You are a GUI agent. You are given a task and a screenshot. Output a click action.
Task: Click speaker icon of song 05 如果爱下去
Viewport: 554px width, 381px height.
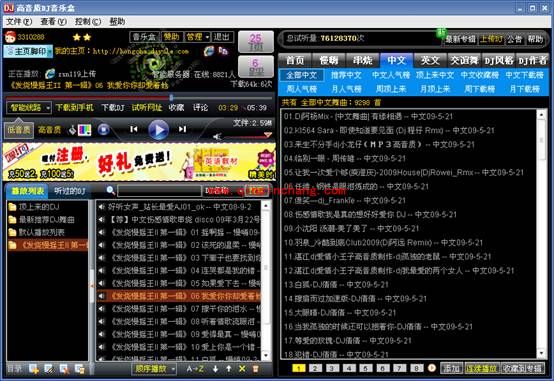tap(101, 283)
